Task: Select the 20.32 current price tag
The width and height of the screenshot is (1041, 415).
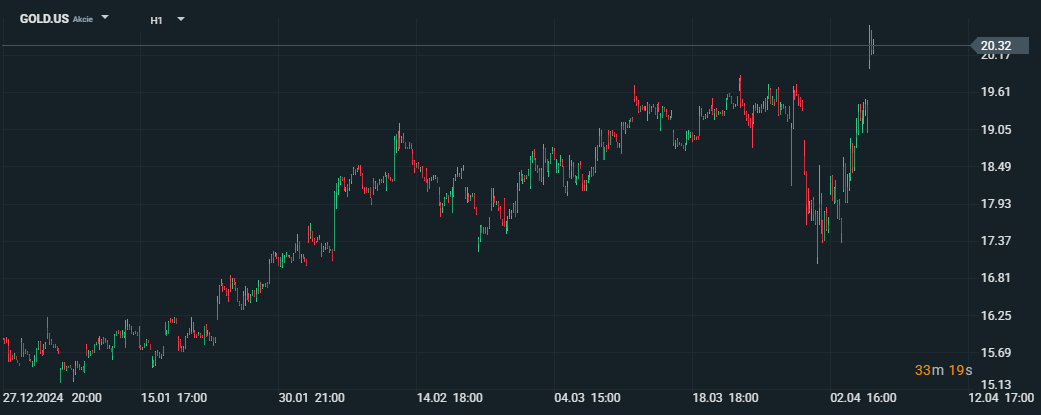Action: [999, 46]
